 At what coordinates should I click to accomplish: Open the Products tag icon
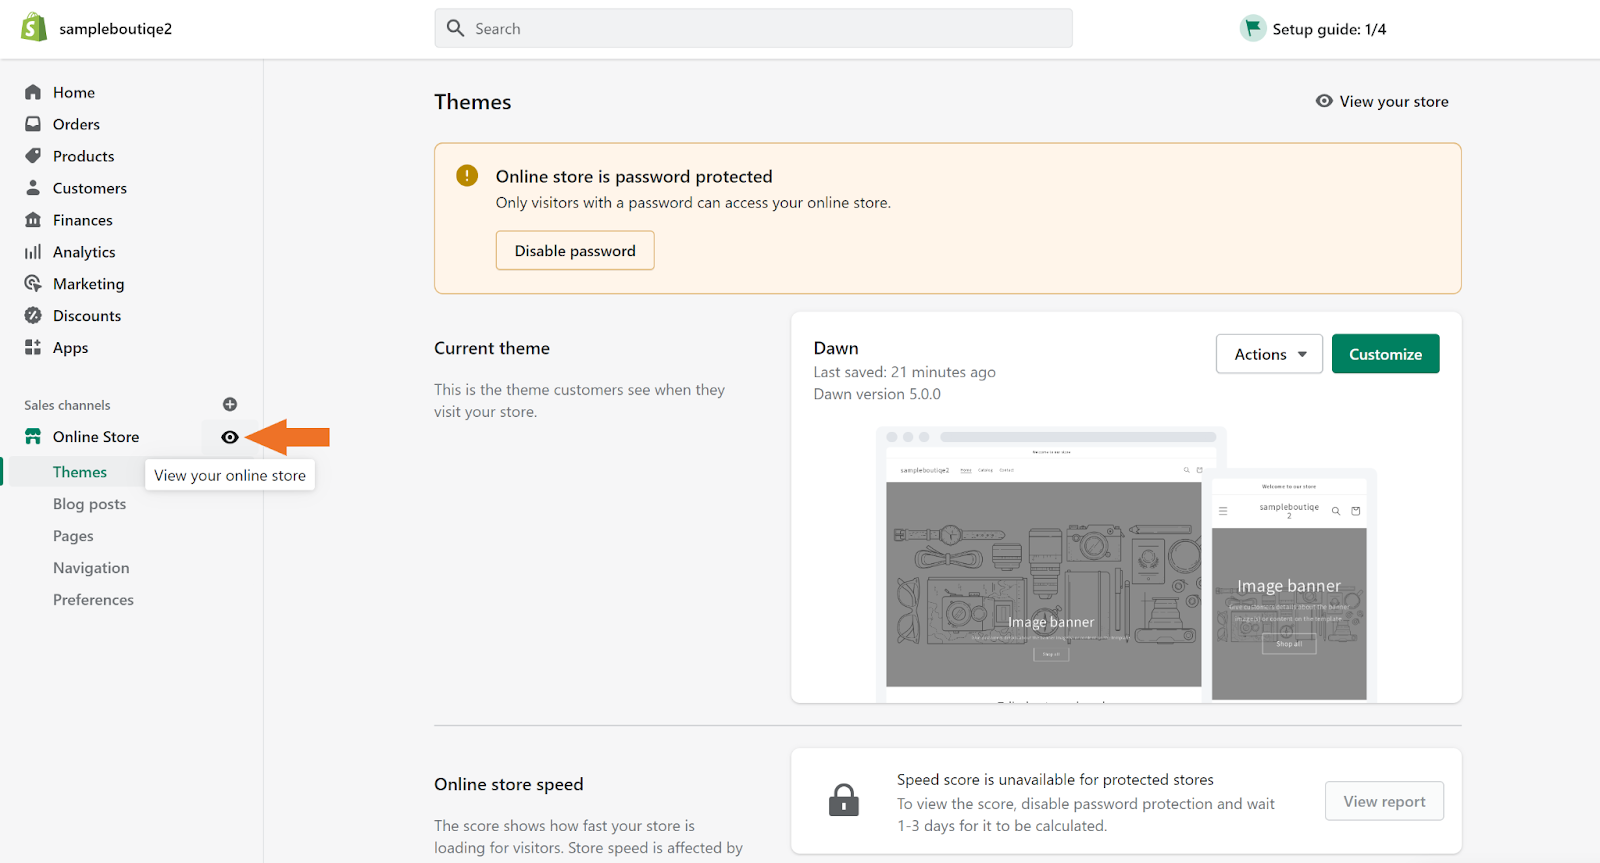click(x=33, y=156)
